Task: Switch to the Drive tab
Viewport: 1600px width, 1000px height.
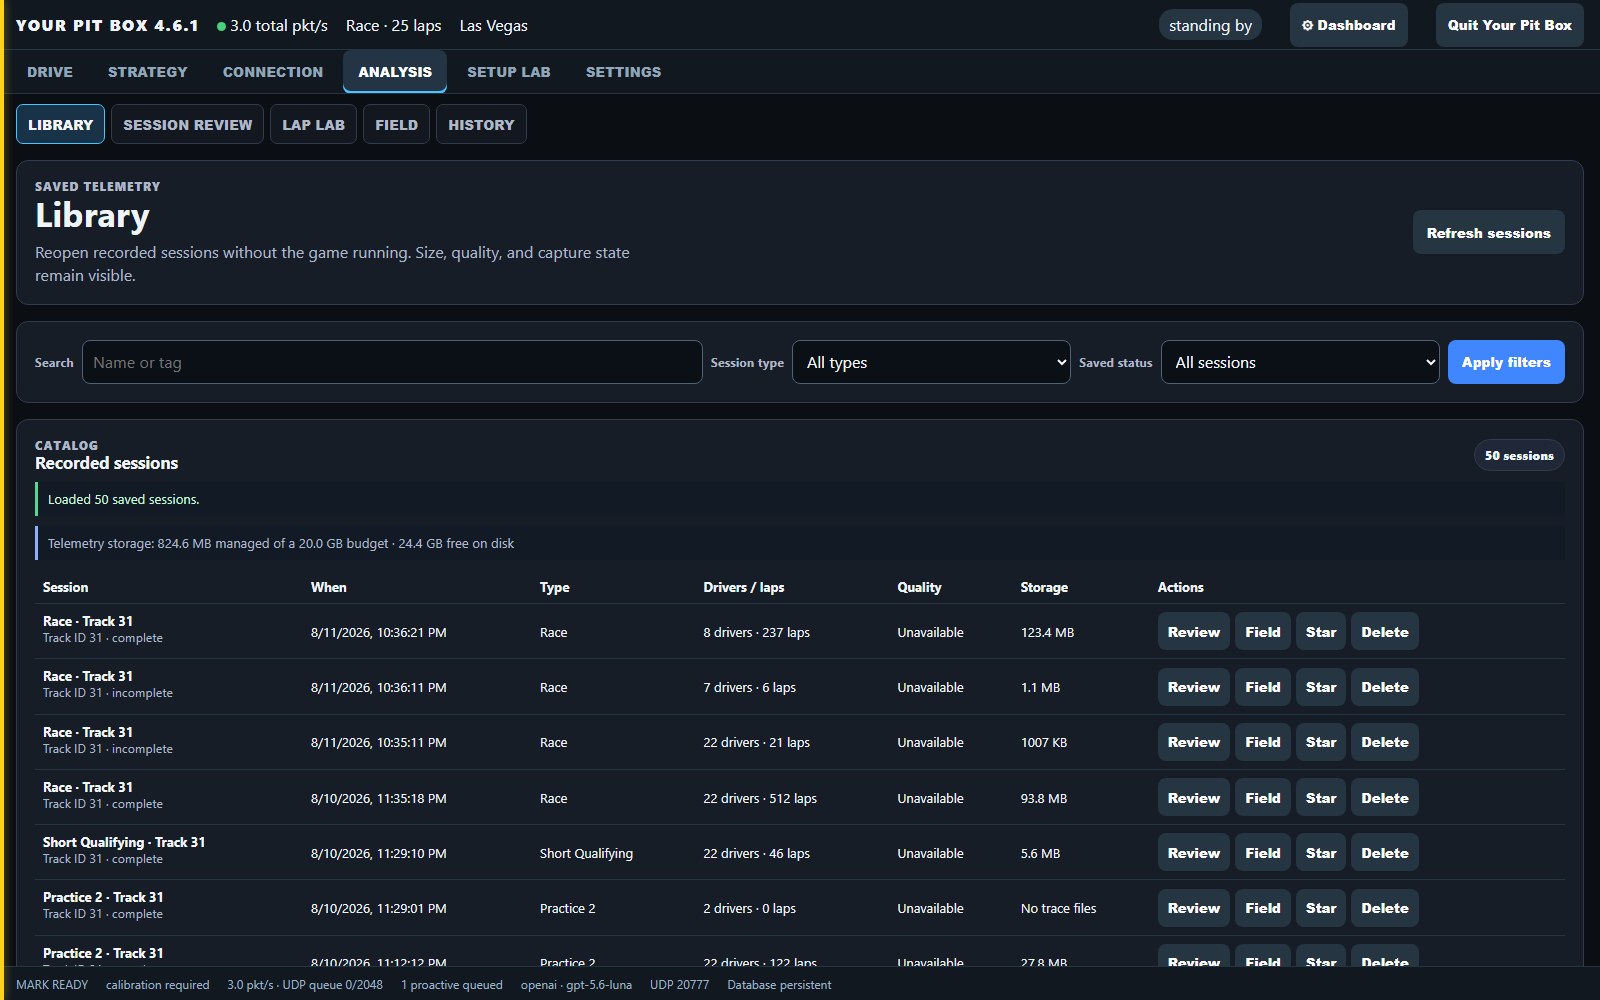Action: [50, 72]
